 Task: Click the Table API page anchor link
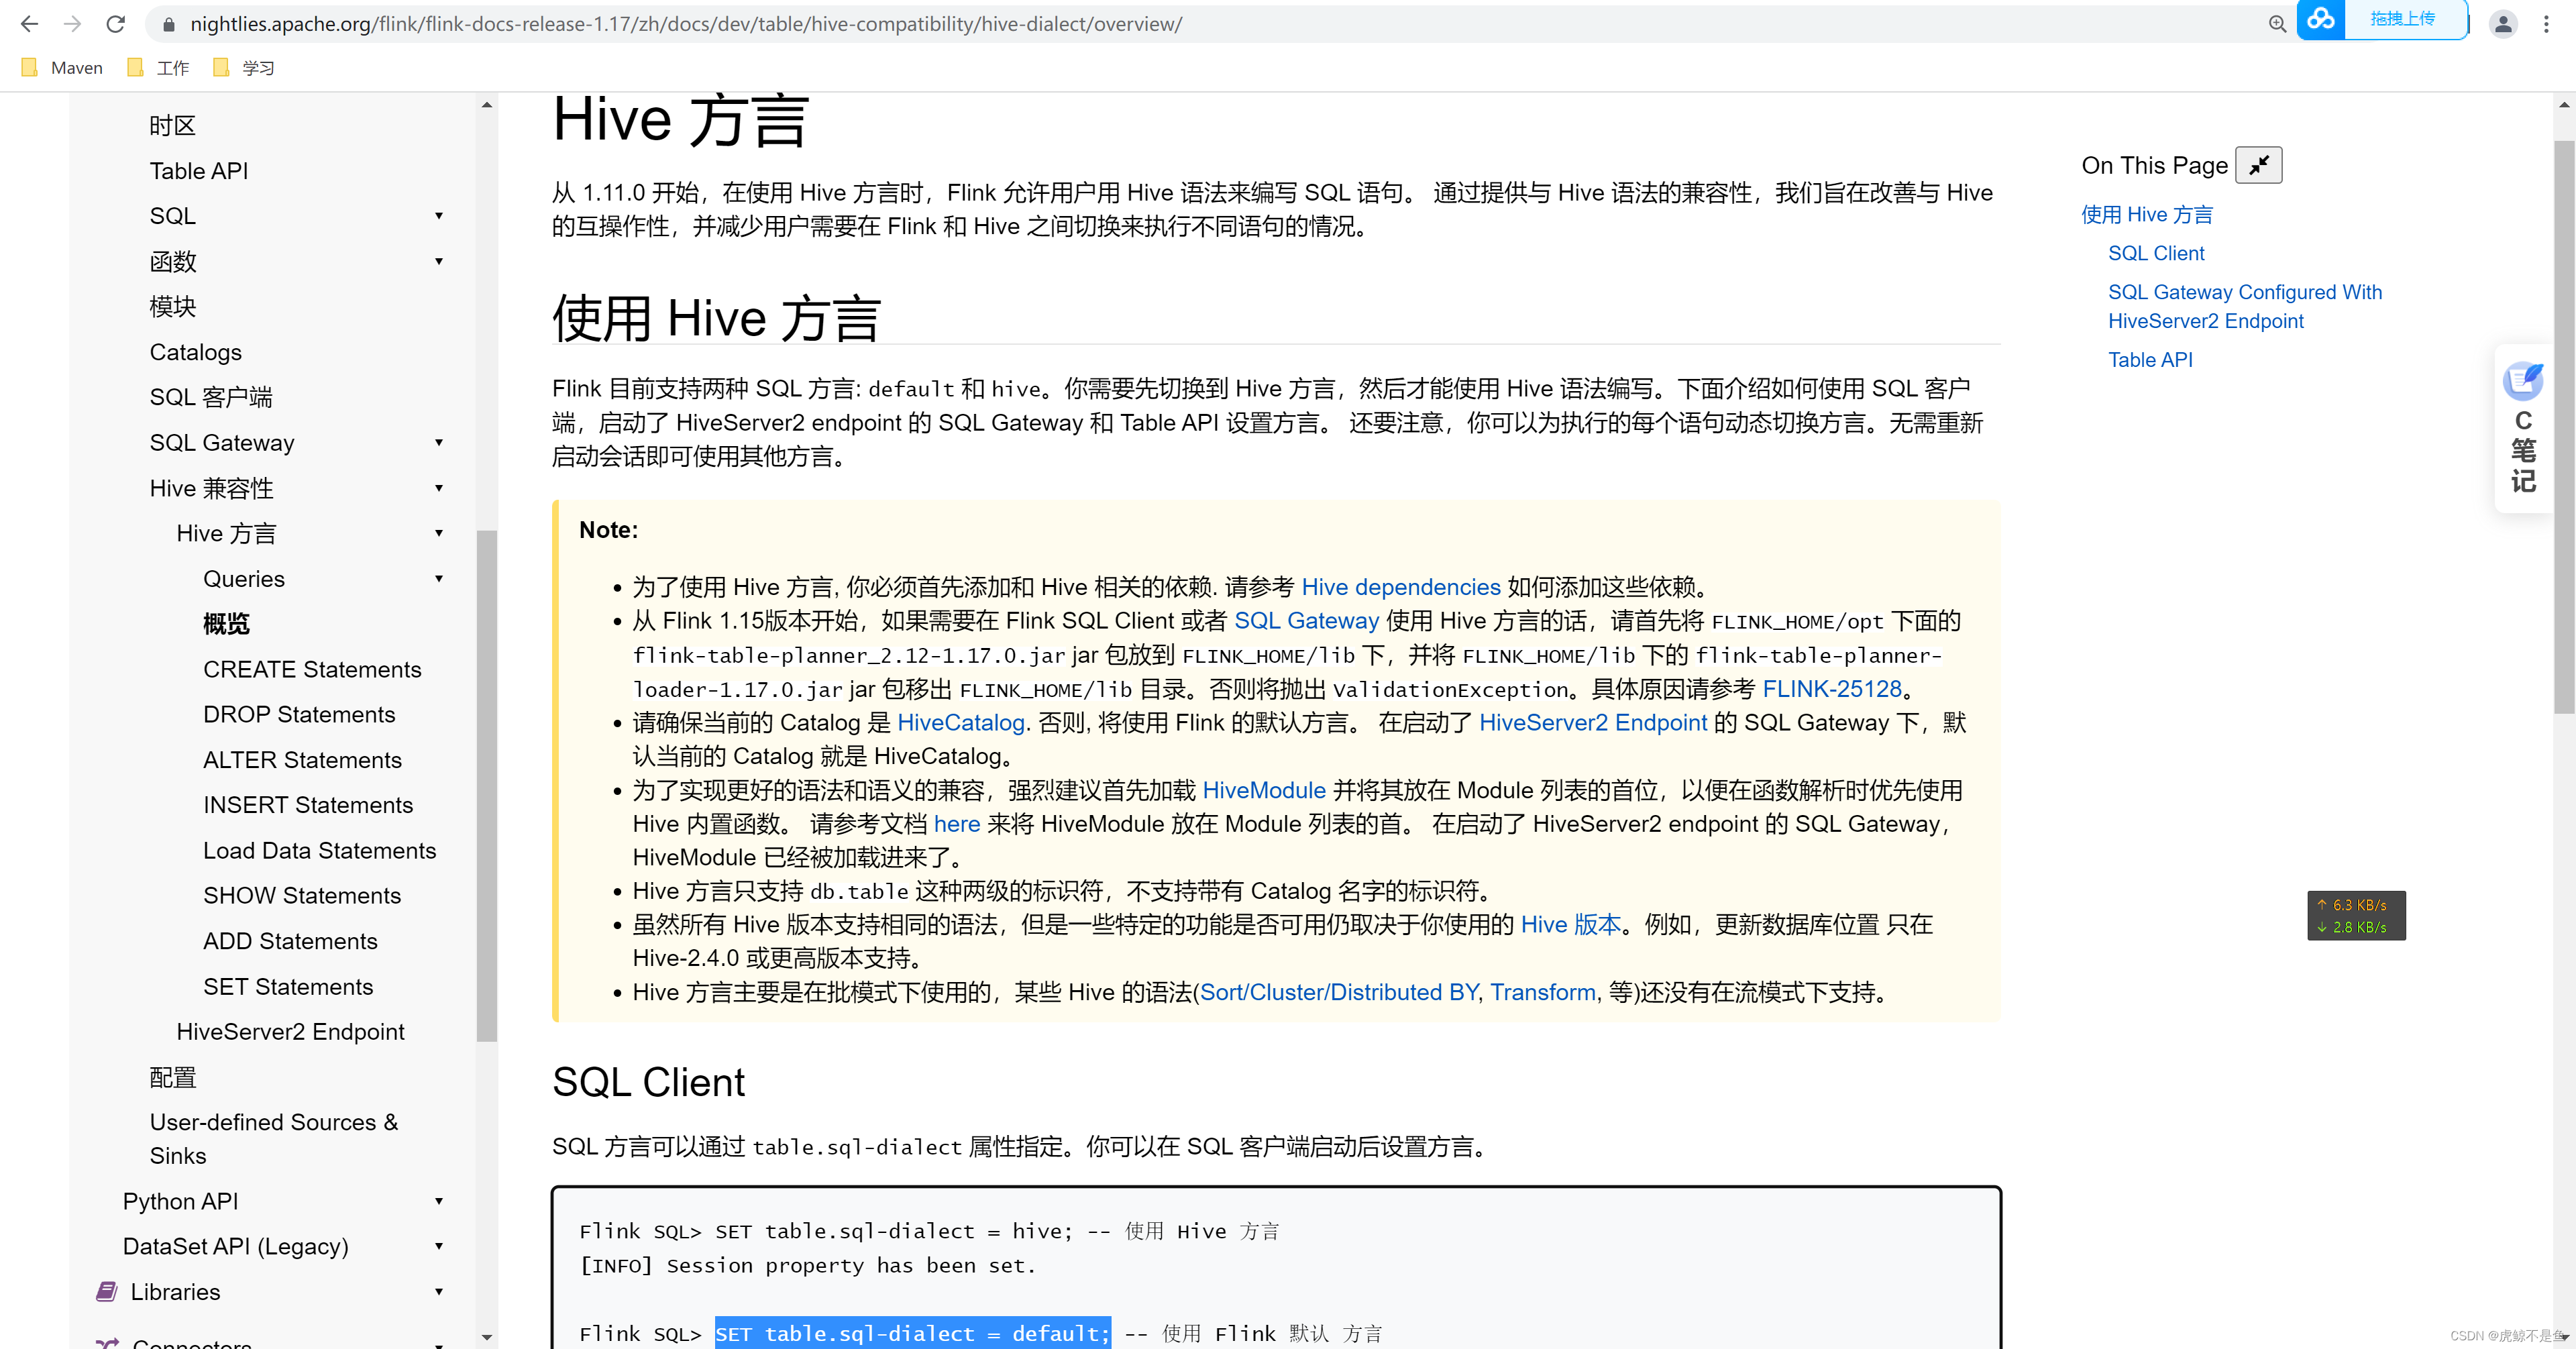[2150, 360]
